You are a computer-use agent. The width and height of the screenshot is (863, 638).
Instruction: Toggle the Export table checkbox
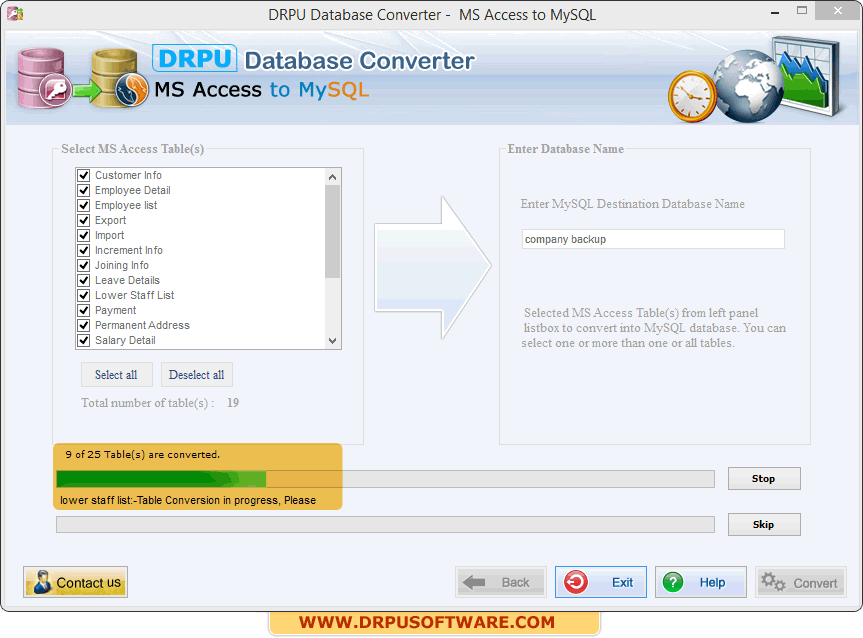tap(84, 220)
